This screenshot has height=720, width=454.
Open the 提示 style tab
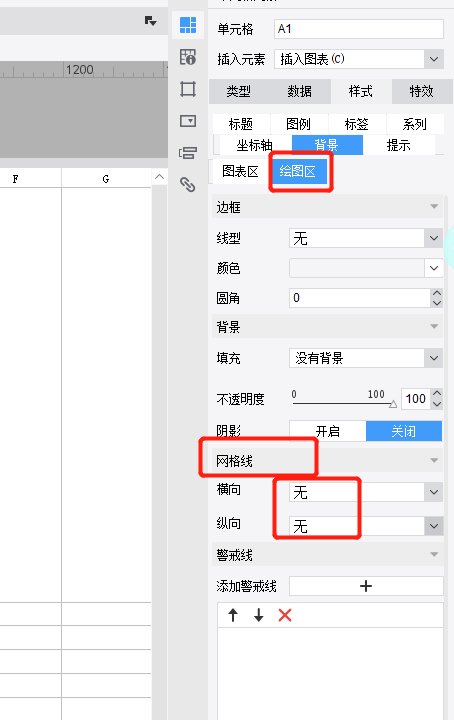coord(399,145)
